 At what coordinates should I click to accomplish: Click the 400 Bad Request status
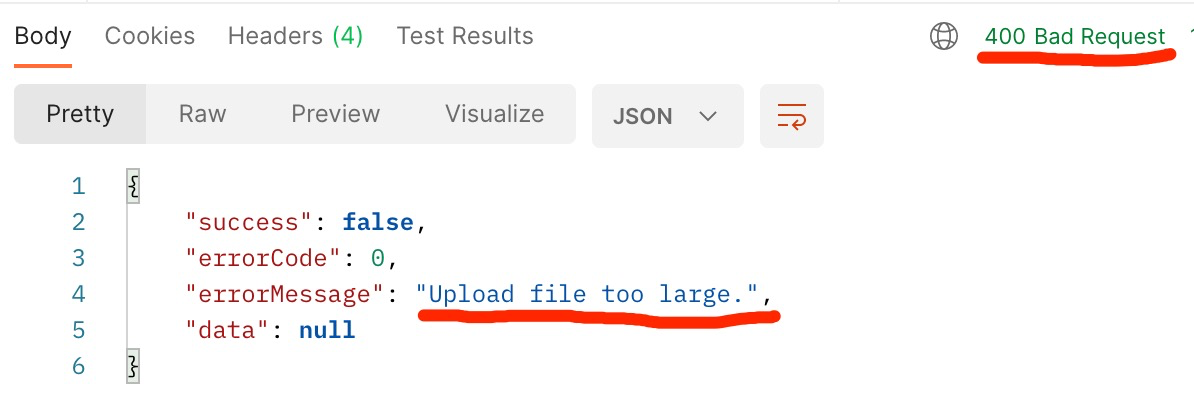[1075, 37]
